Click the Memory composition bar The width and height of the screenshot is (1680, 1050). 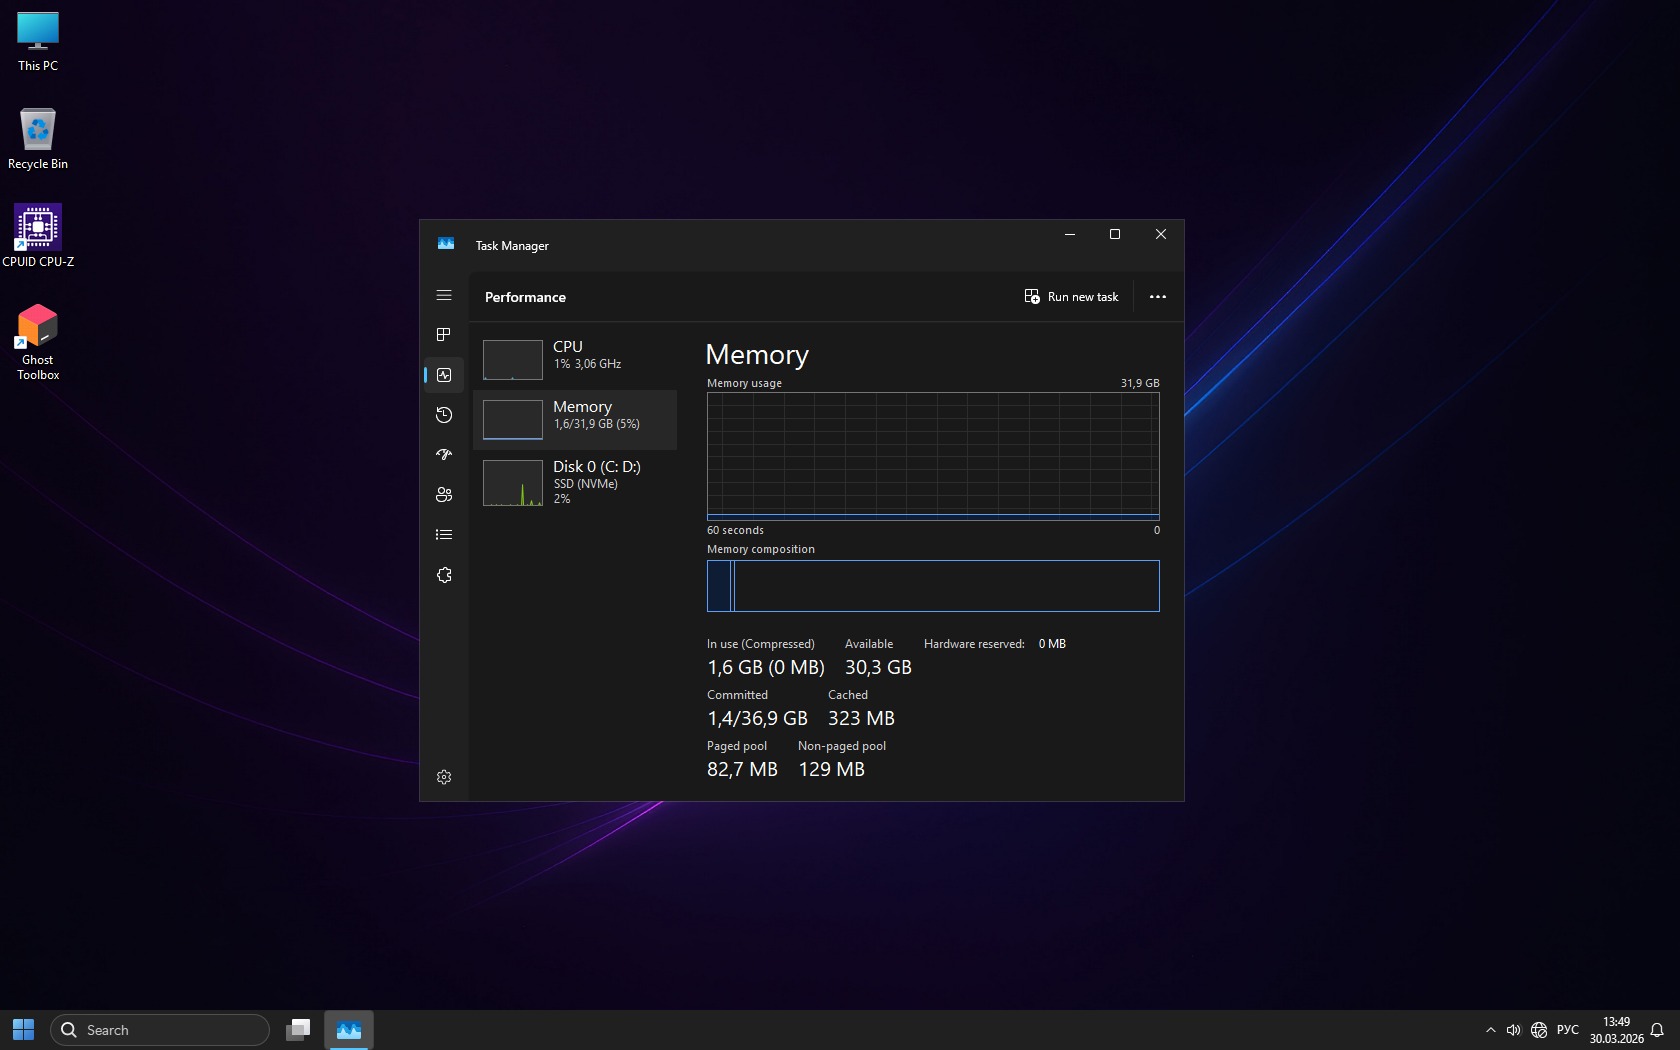click(x=932, y=586)
